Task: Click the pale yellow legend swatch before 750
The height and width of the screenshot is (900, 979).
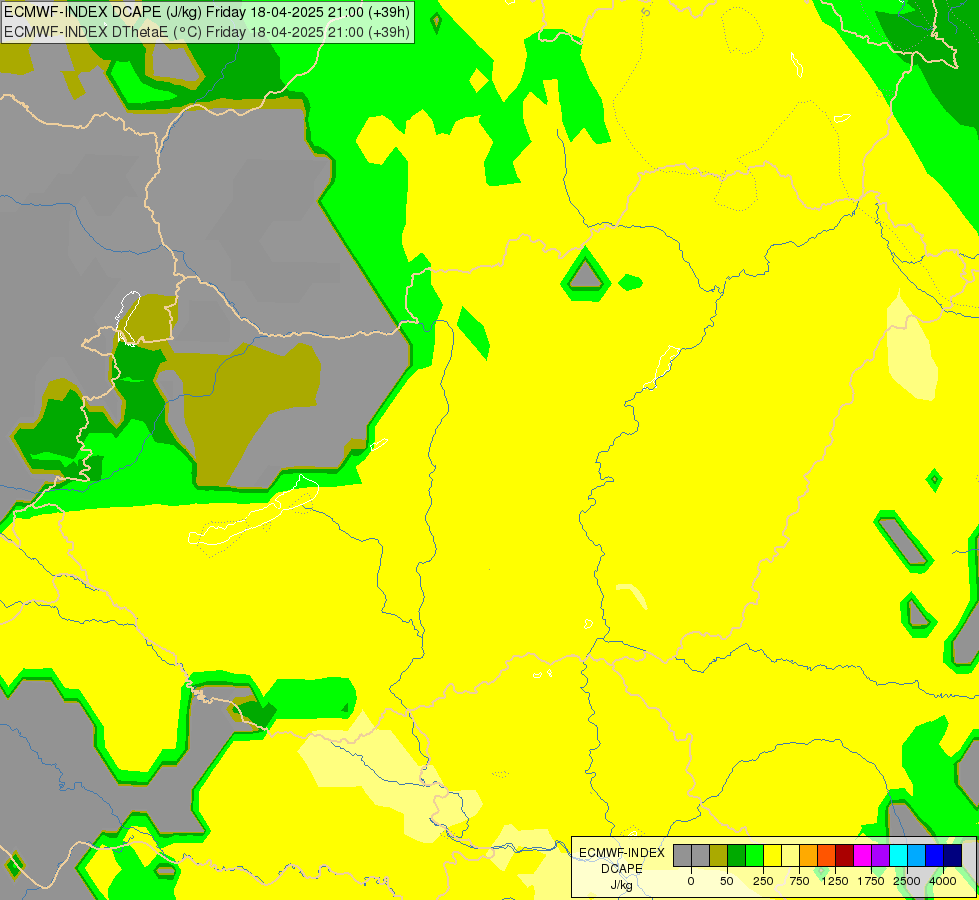Action: tap(790, 856)
